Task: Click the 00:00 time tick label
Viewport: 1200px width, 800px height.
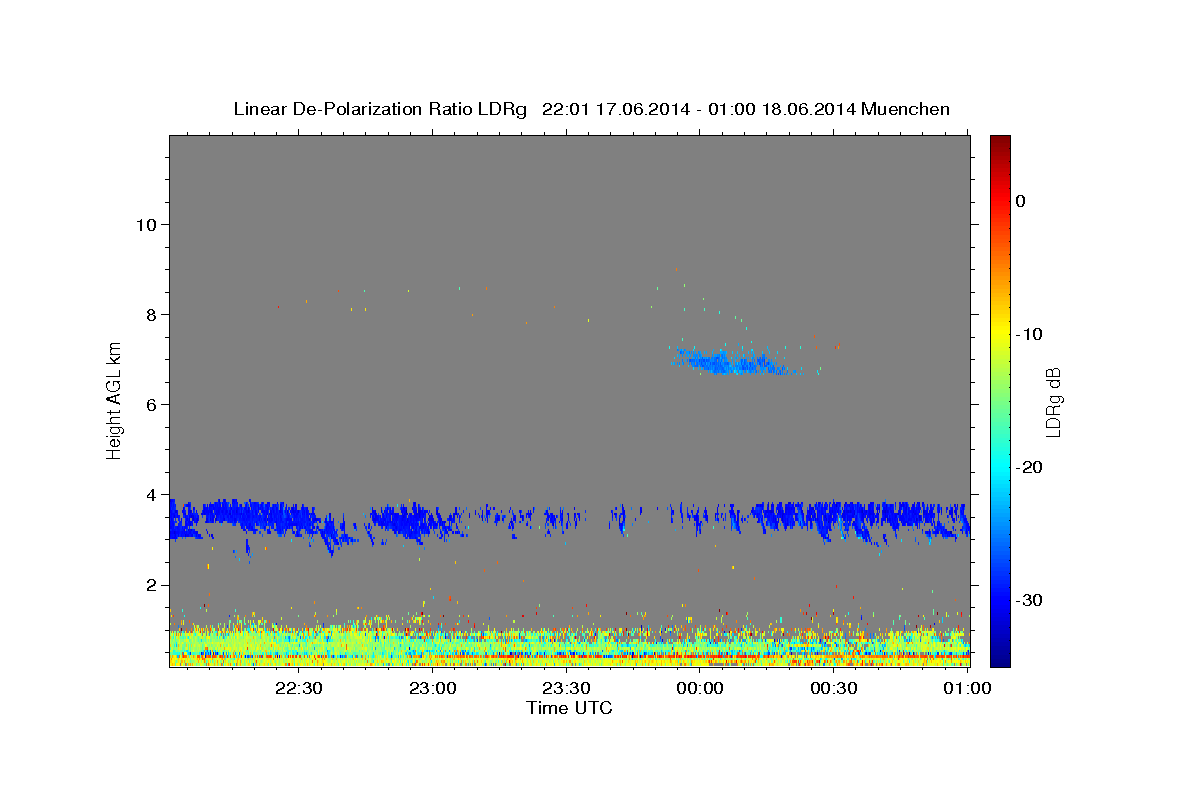Action: [x=700, y=688]
